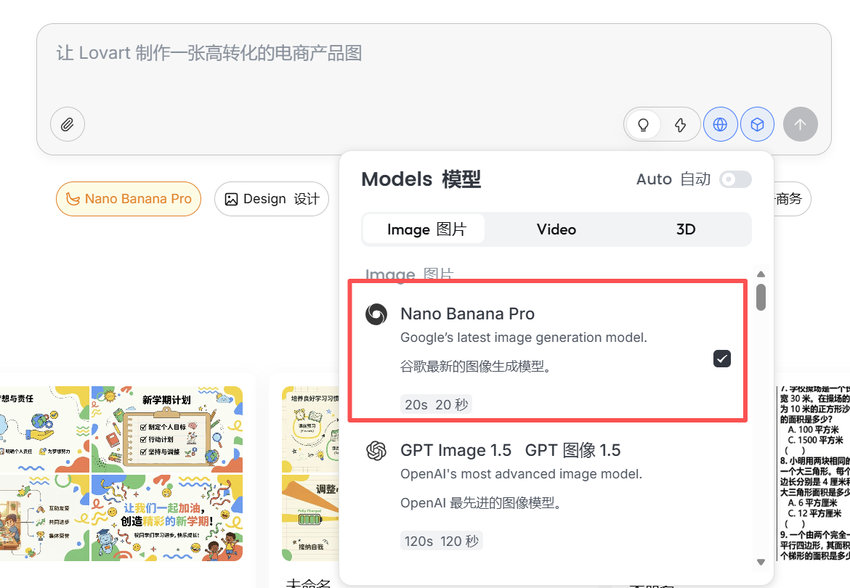Screen dimensions: 850x588
Task: Select the 3D cube icon
Action: (x=758, y=123)
